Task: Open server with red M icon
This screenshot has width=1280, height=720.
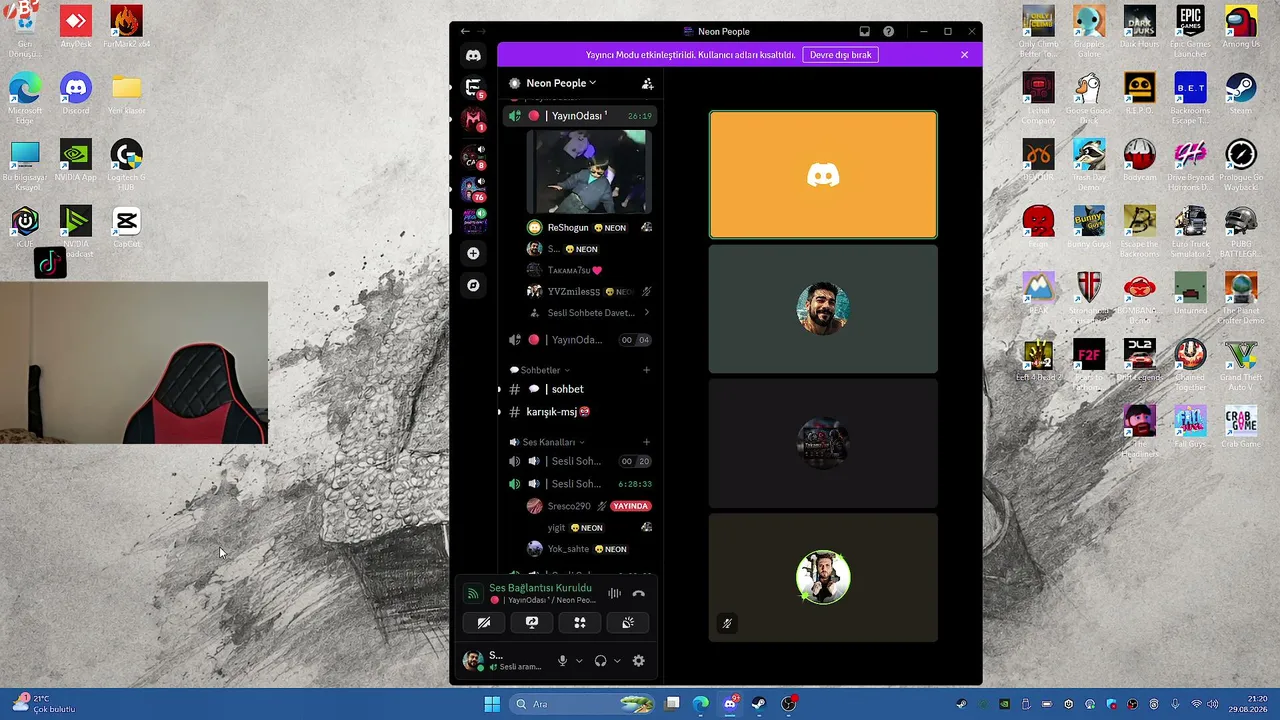Action: tap(473, 120)
